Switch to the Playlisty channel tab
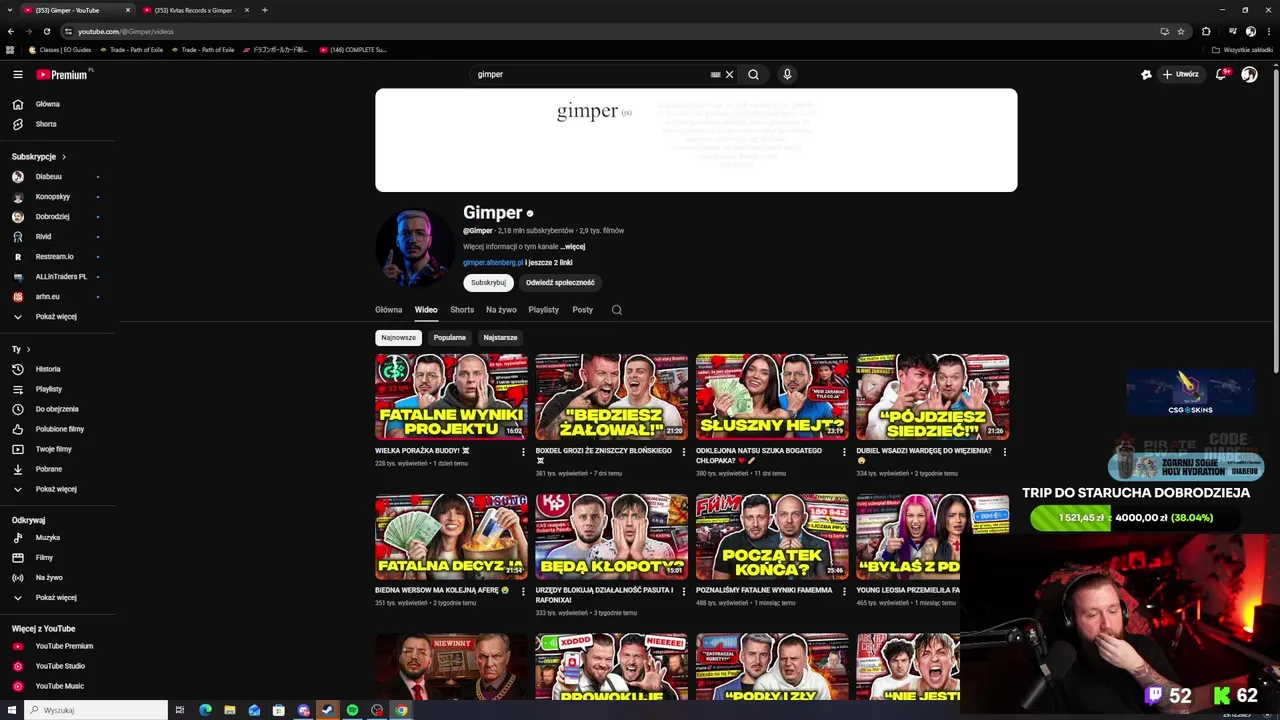The width and height of the screenshot is (1280, 720). (x=543, y=310)
